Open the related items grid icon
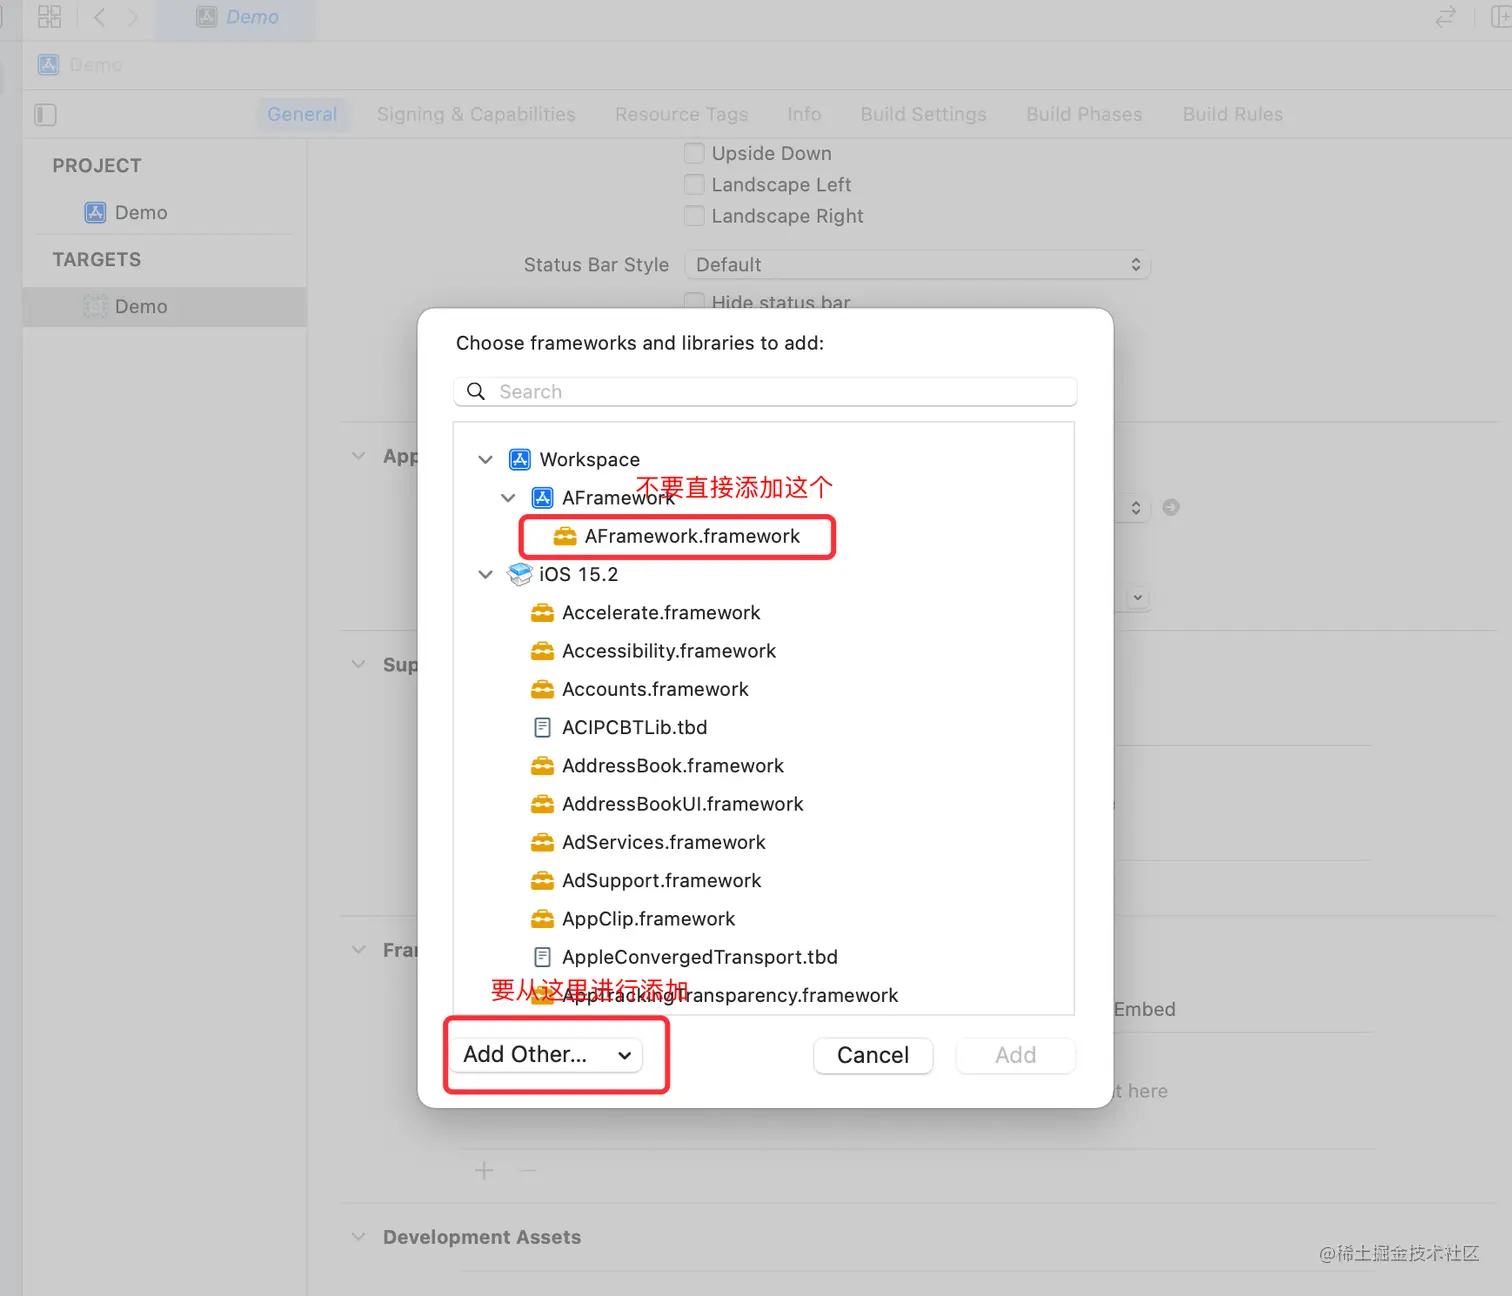 49,17
